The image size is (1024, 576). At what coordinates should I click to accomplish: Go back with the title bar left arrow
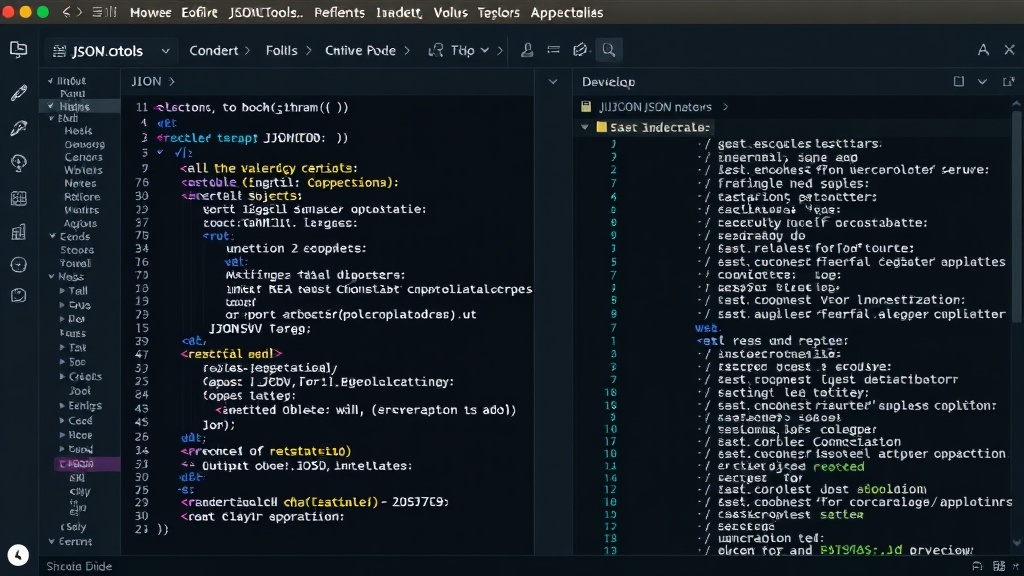(66, 12)
